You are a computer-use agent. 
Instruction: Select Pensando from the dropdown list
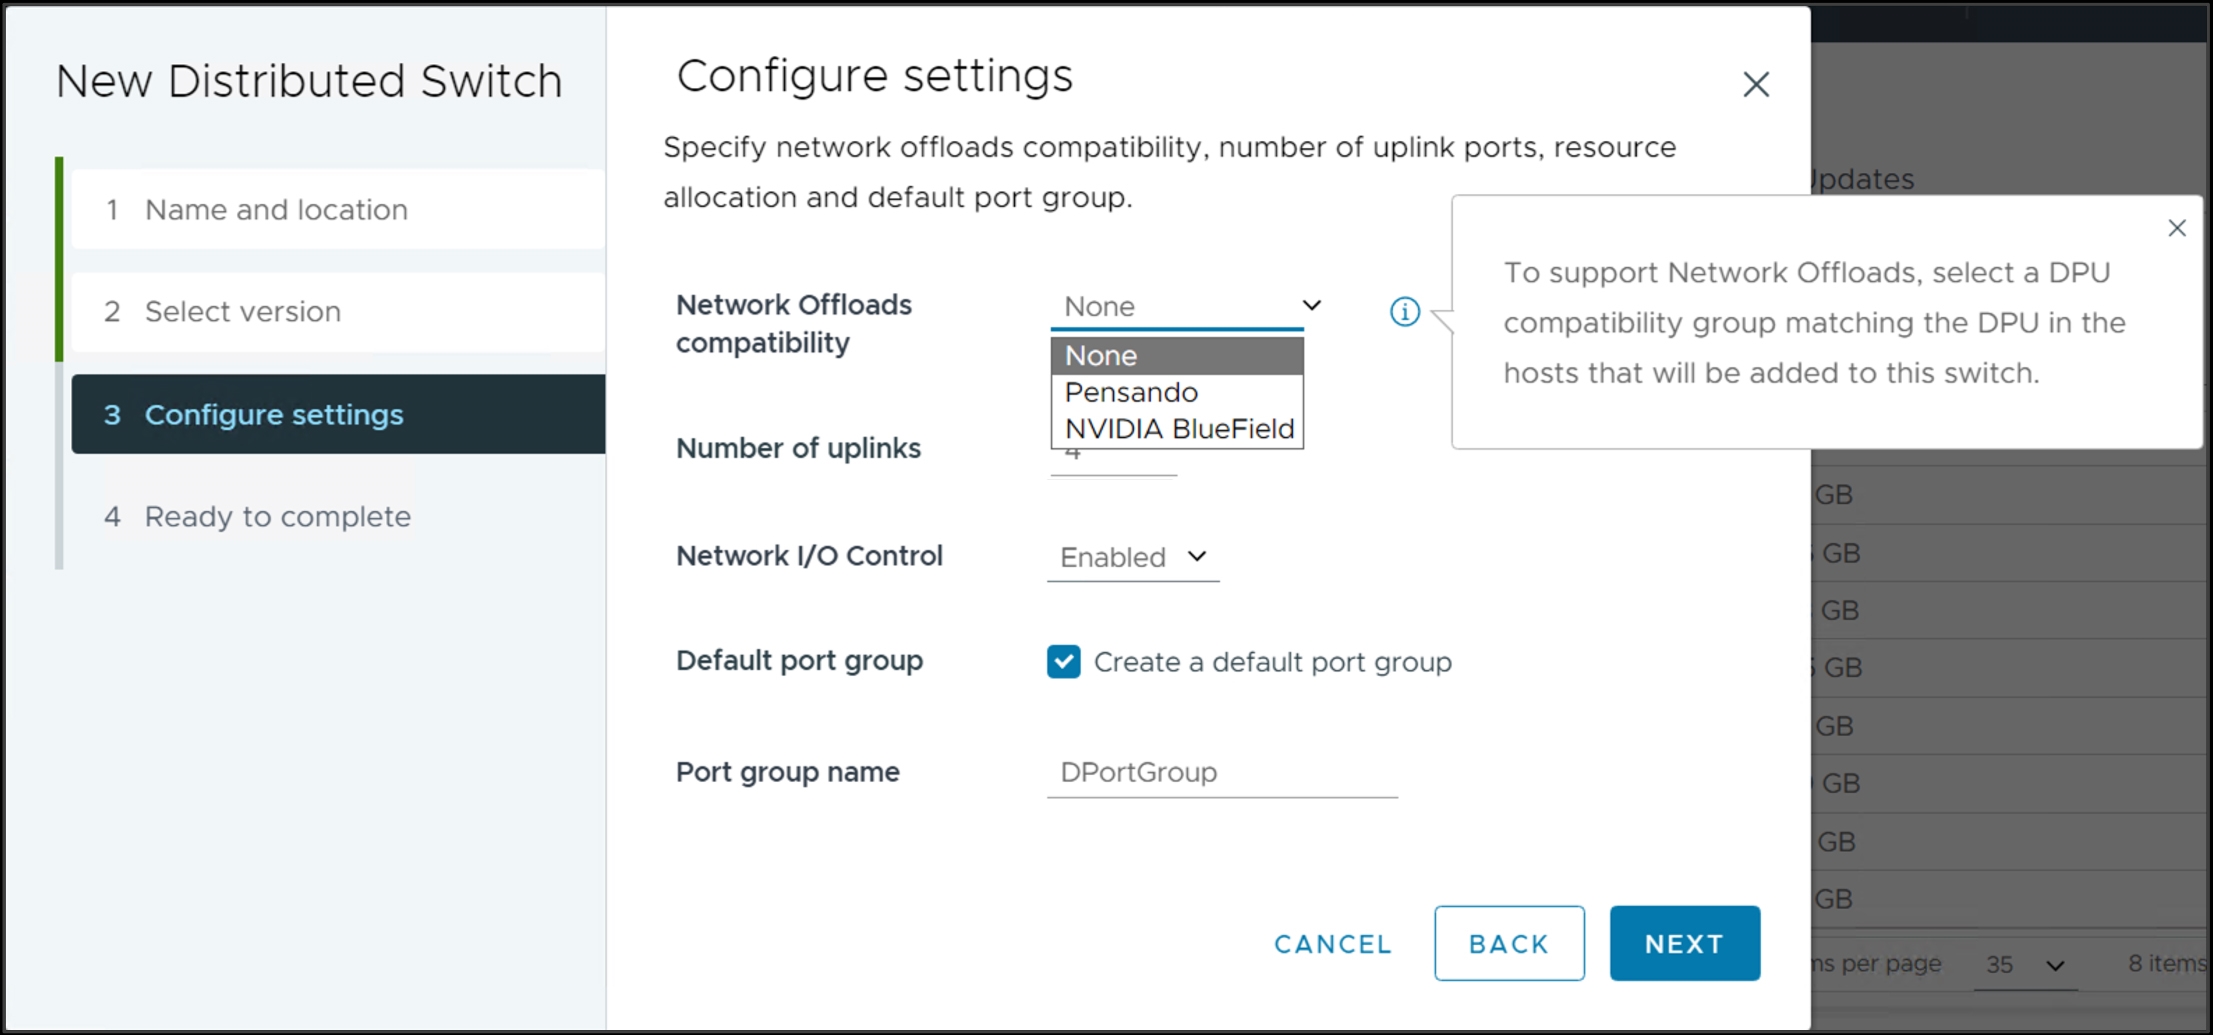coord(1177,392)
